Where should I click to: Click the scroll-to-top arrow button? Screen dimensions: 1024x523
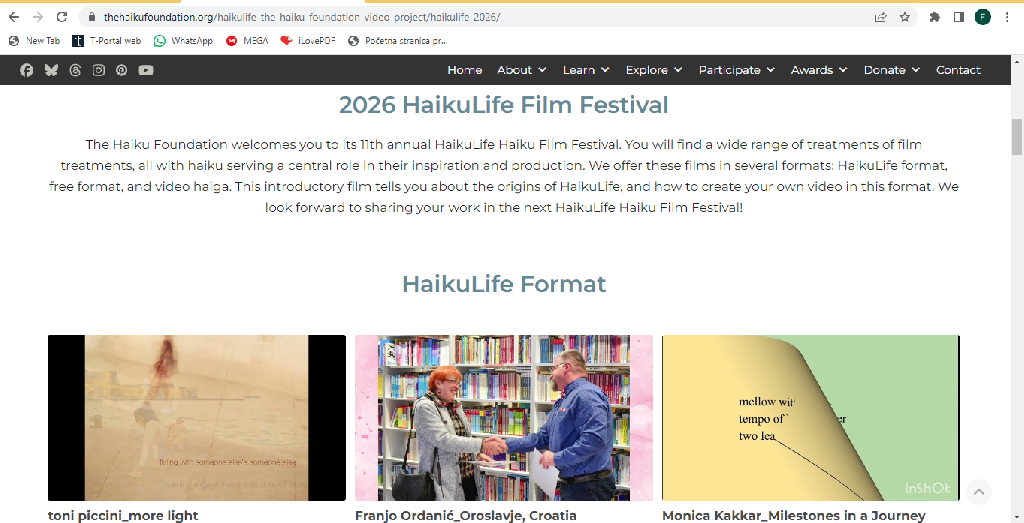pos(978,492)
